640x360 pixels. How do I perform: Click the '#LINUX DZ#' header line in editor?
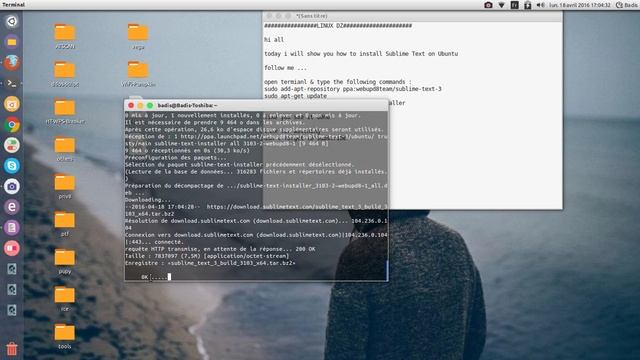(338, 26)
